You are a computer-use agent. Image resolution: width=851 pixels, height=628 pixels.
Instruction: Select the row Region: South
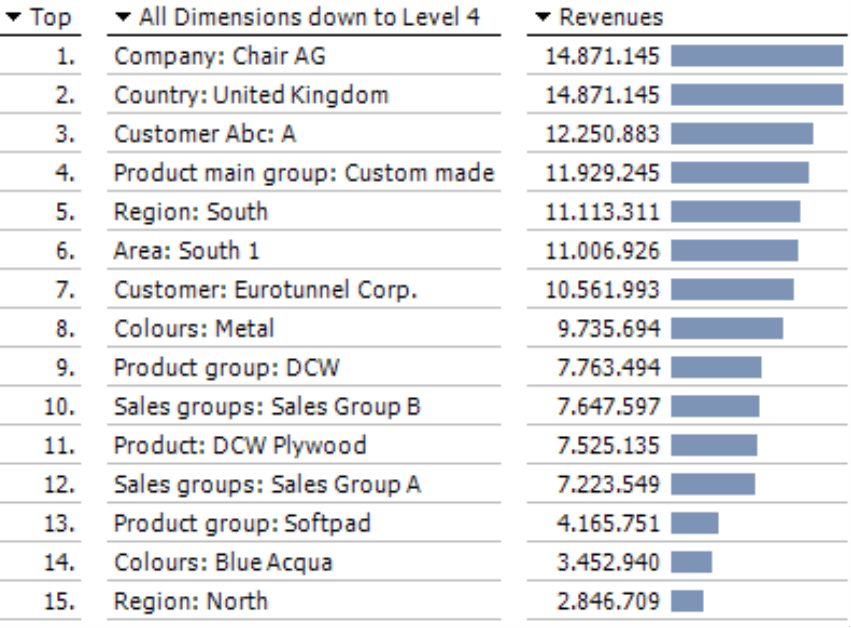(x=190, y=212)
